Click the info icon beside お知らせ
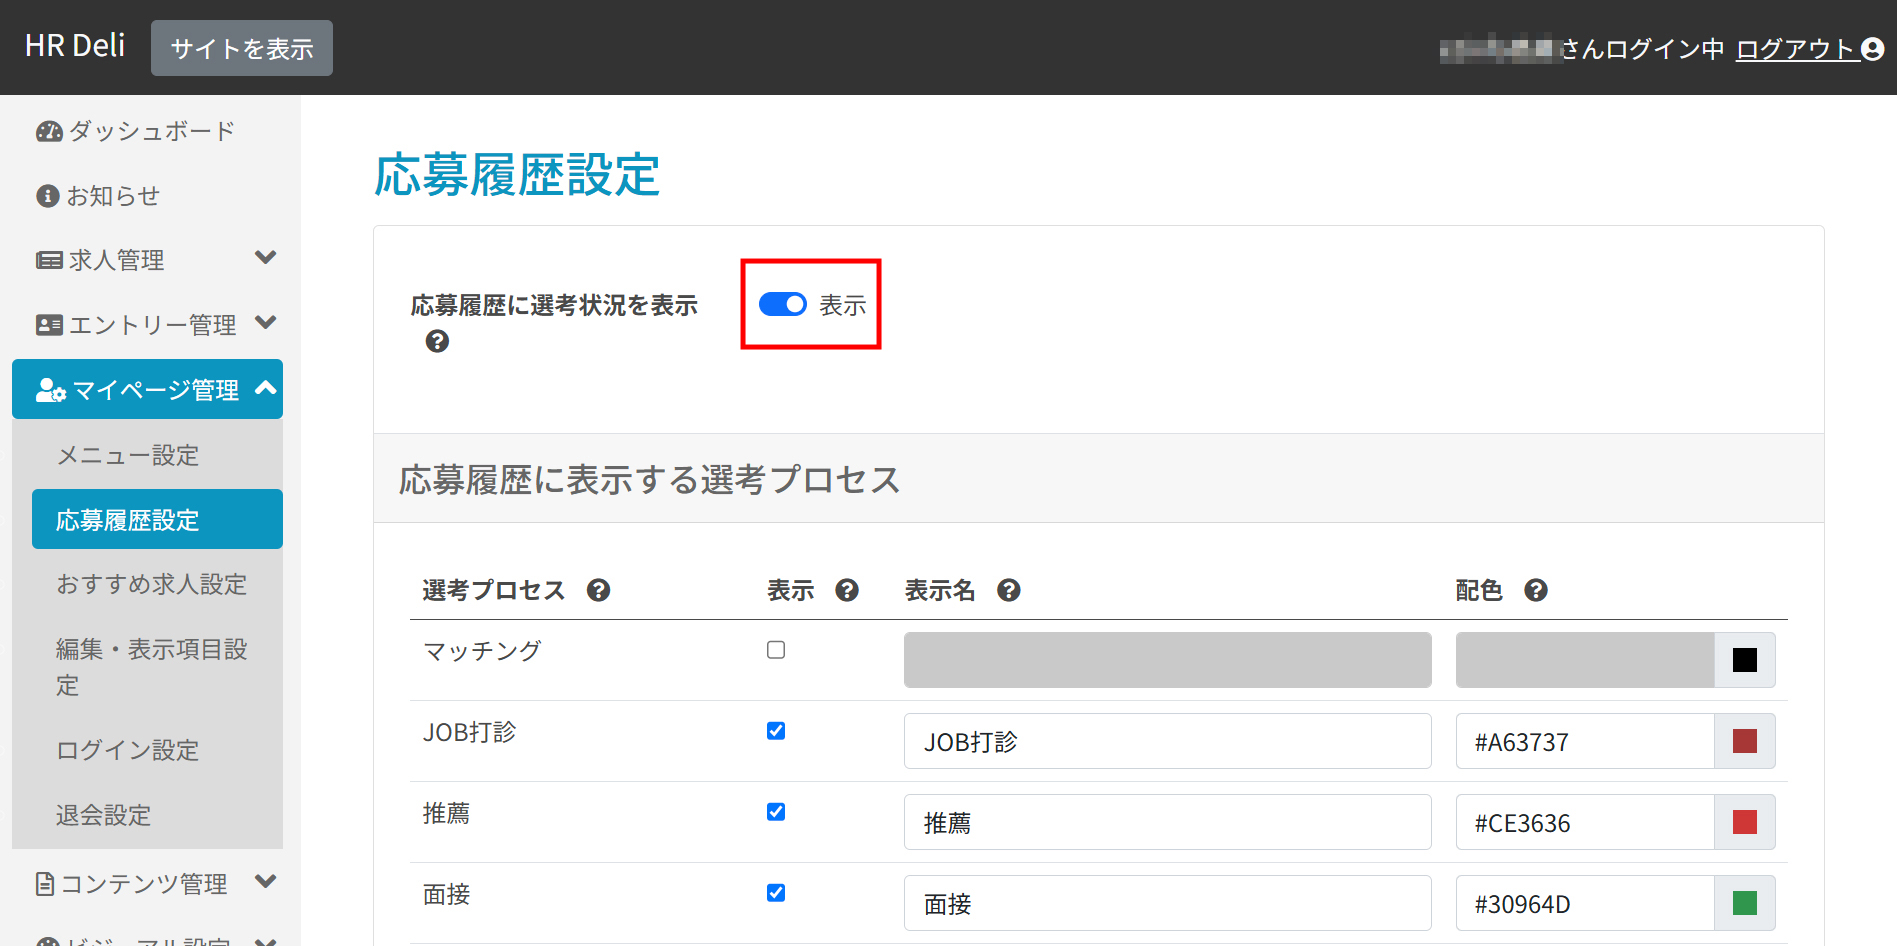 pos(47,196)
